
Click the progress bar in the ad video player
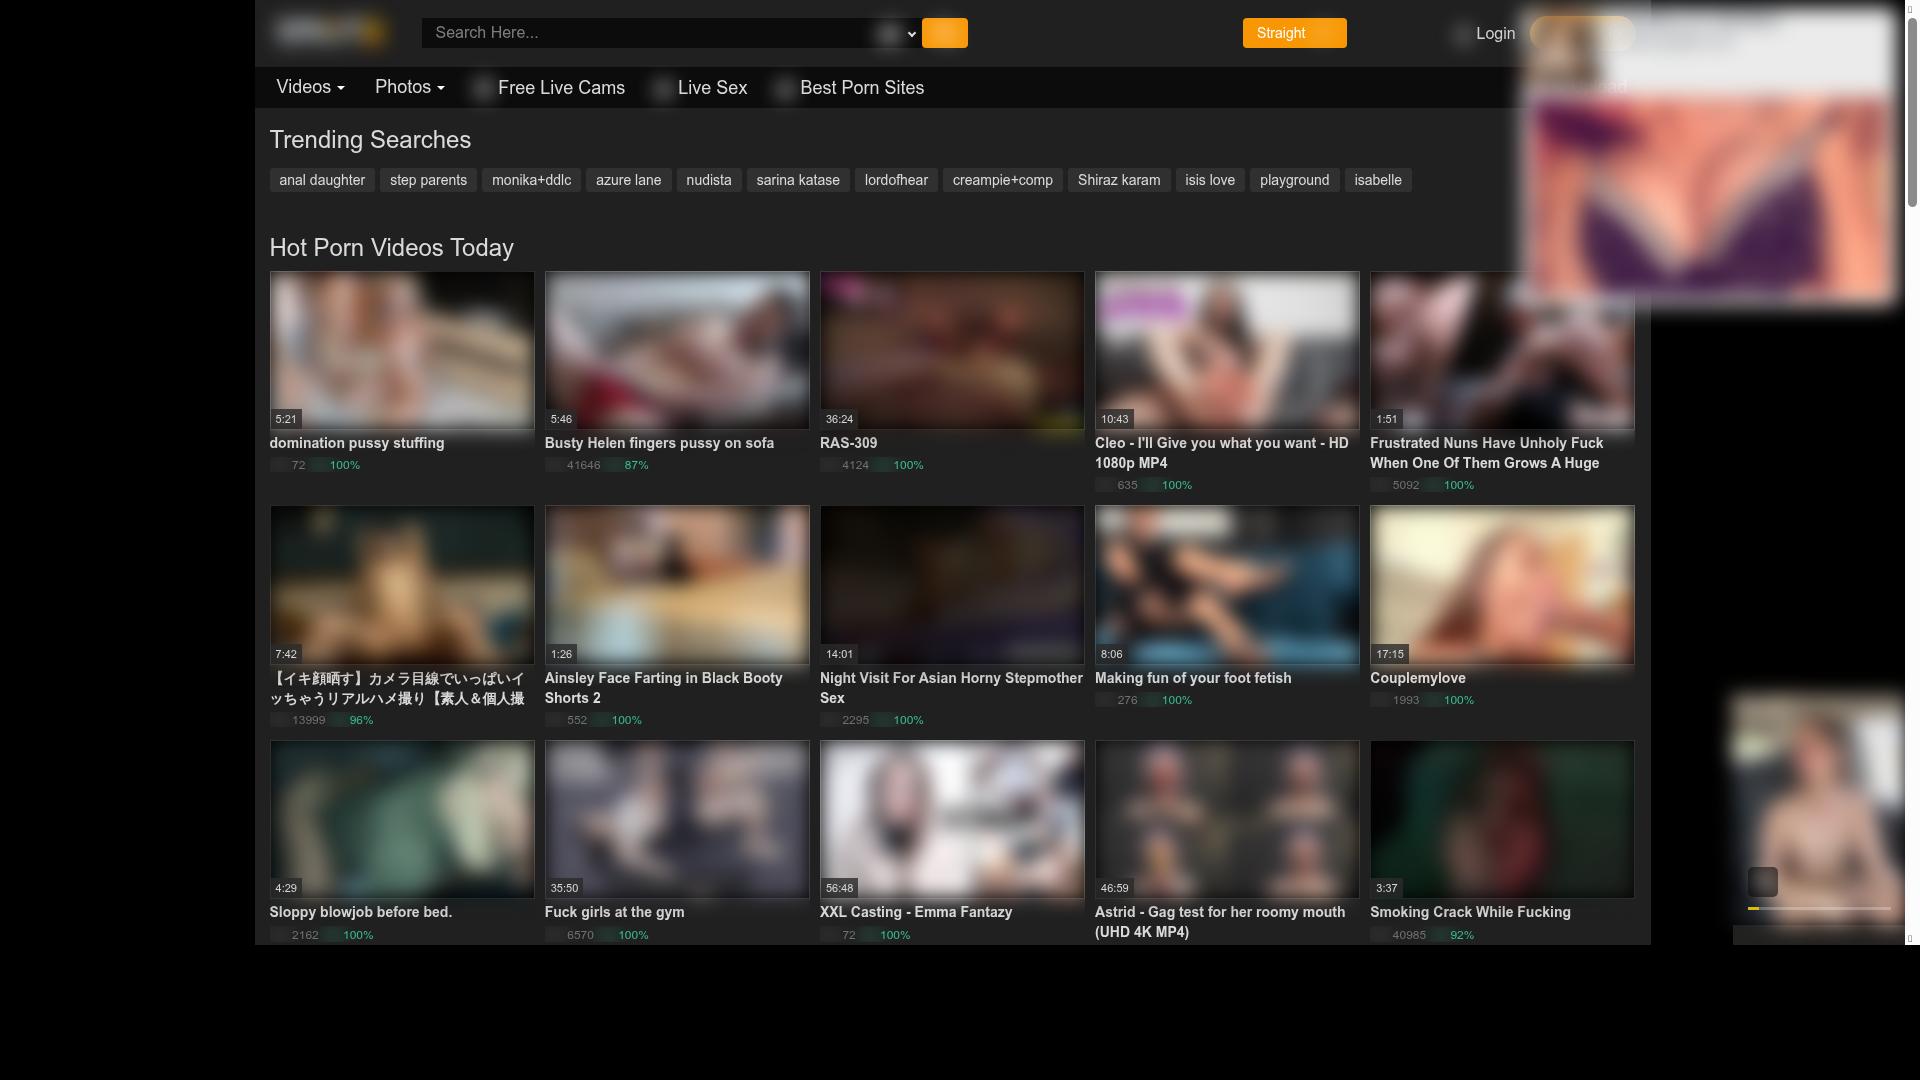click(x=1820, y=910)
